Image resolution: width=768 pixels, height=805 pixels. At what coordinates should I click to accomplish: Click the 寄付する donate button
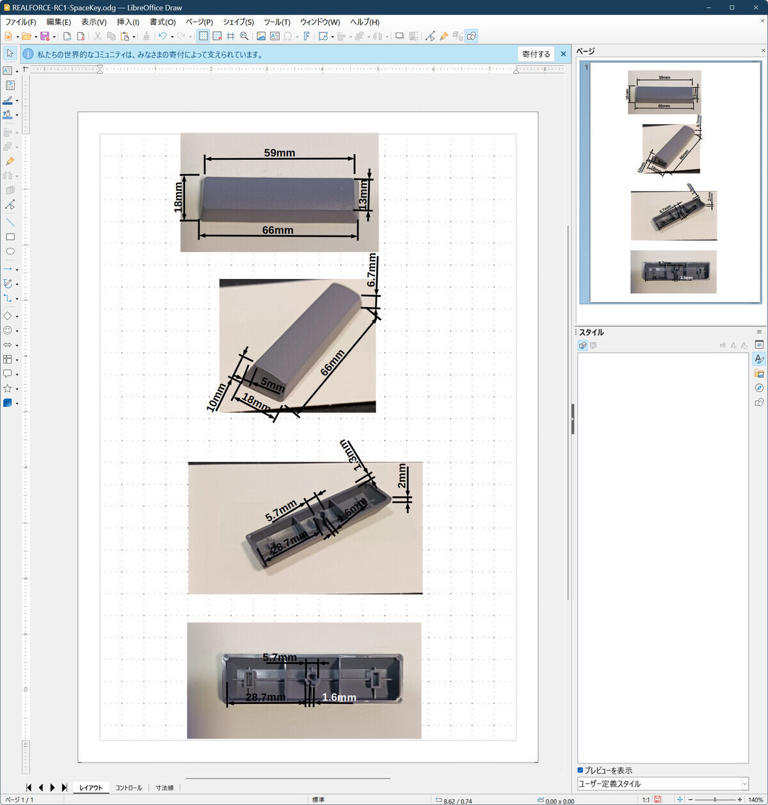(x=536, y=54)
